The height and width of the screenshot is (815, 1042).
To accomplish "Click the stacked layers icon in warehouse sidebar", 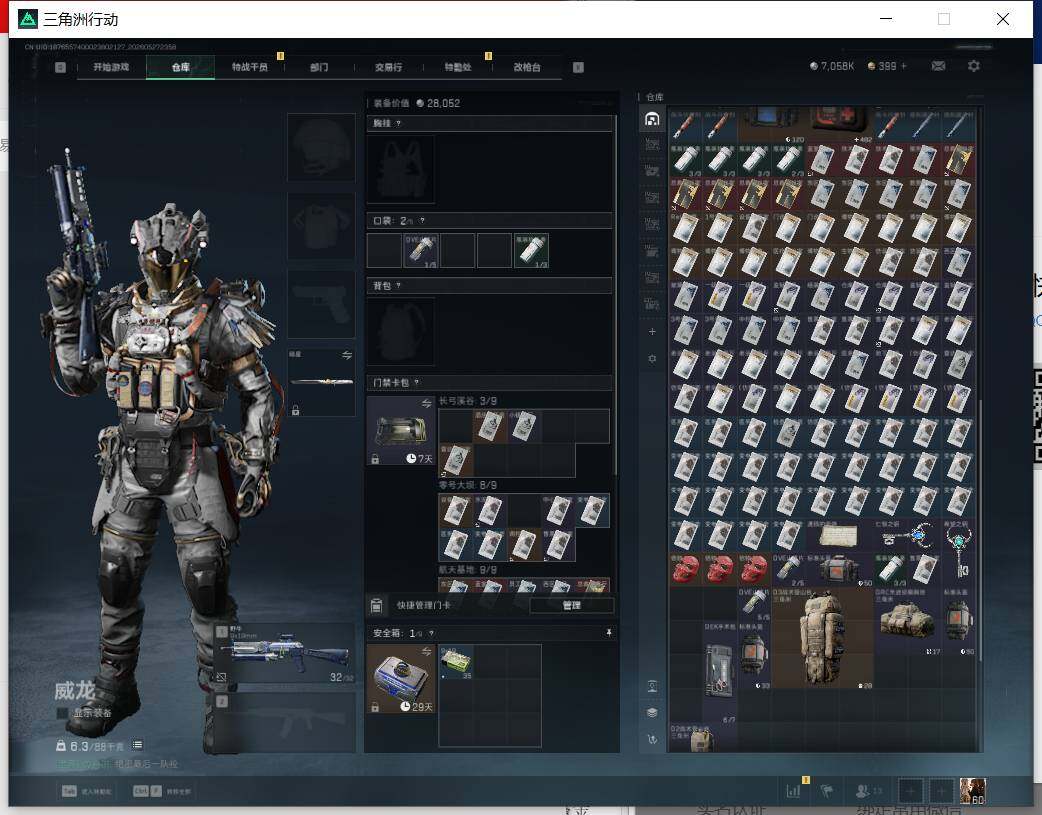I will point(652,713).
